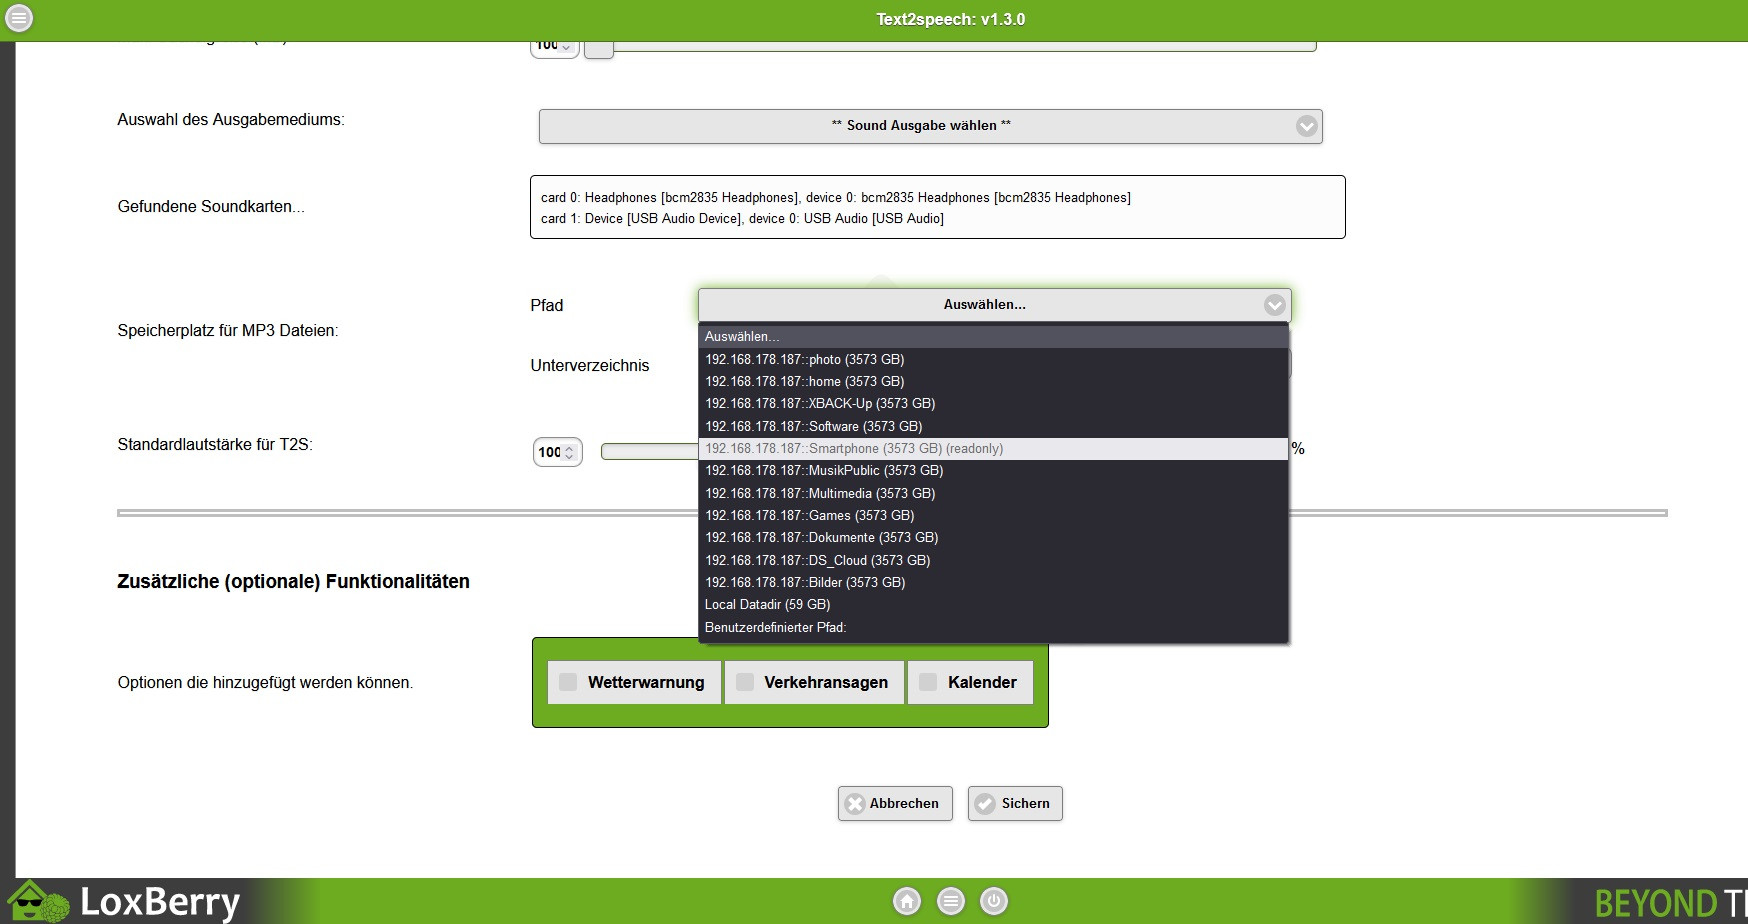Click the power icon in footer
1748x924 pixels.
tap(994, 901)
